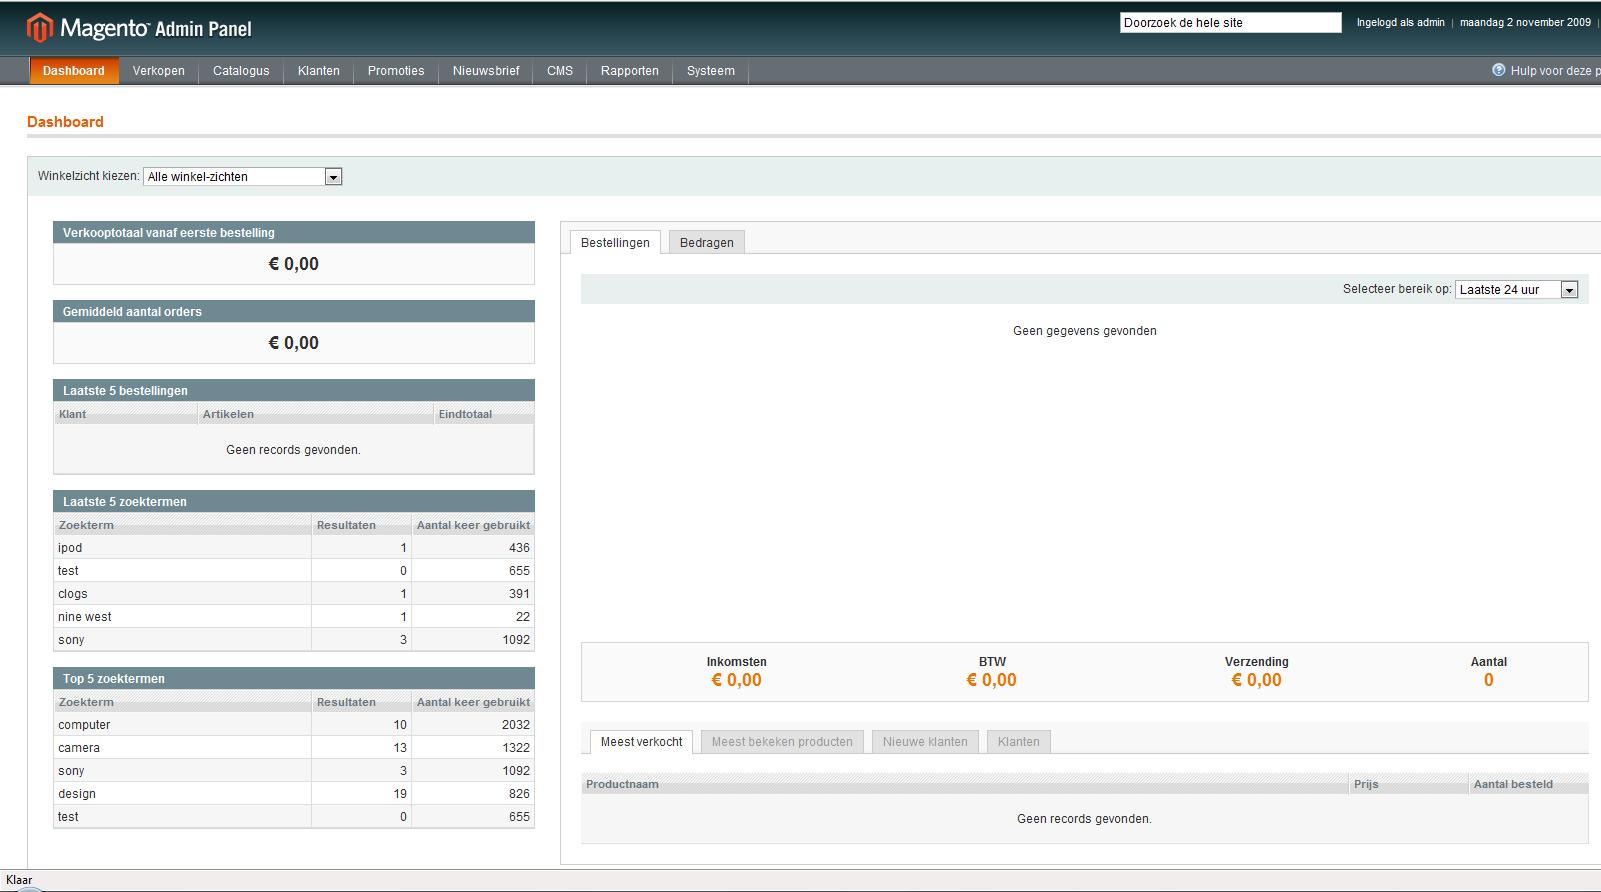This screenshot has width=1601, height=892.
Task: Click 'sony' in Laatste 5 zoektermen
Action: coord(294,640)
